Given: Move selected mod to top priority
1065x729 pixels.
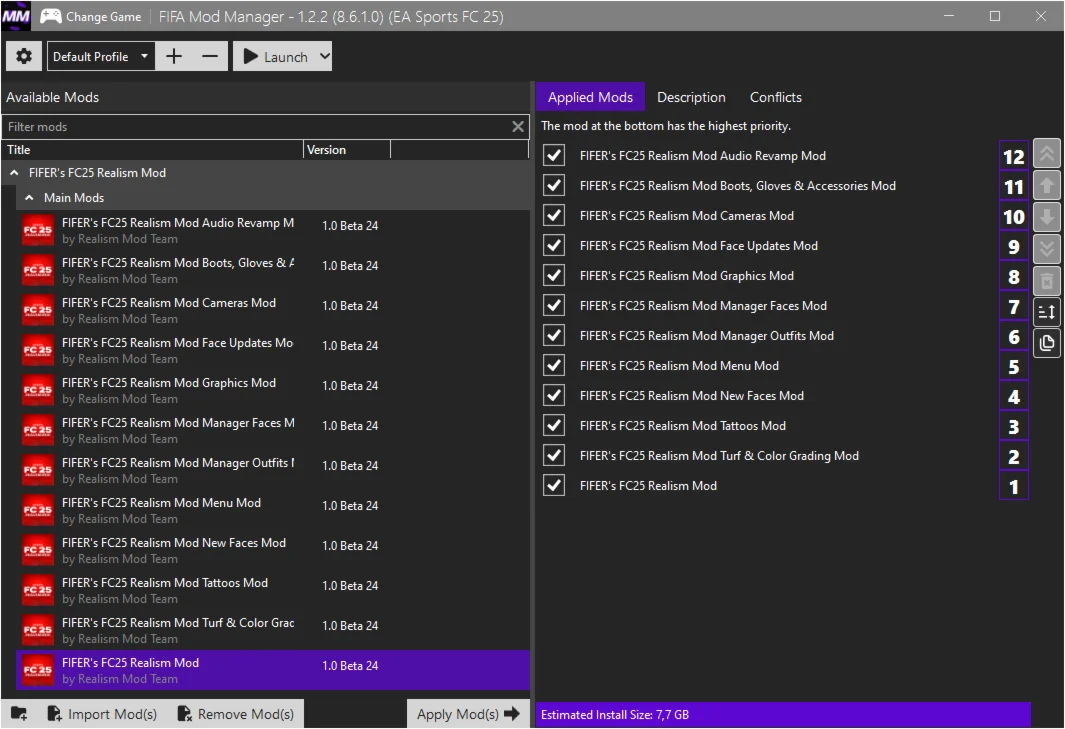Looking at the screenshot, I should tap(1047, 154).
